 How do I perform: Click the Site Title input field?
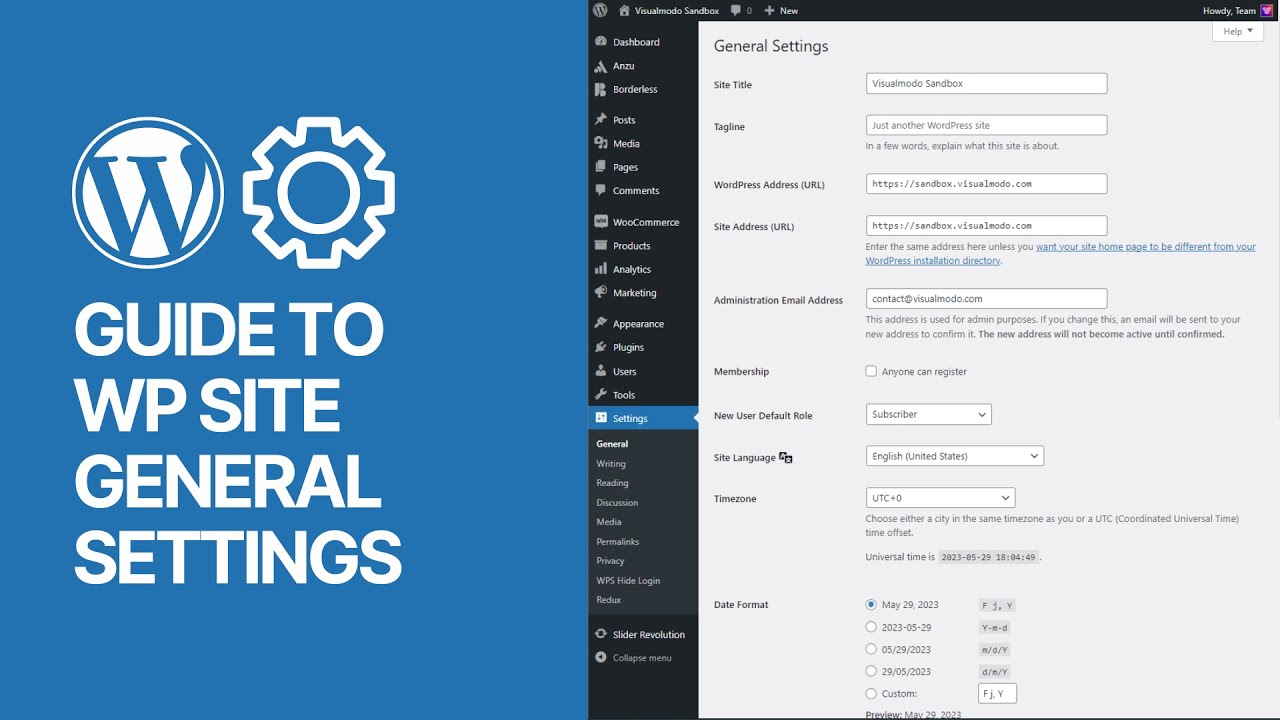986,83
